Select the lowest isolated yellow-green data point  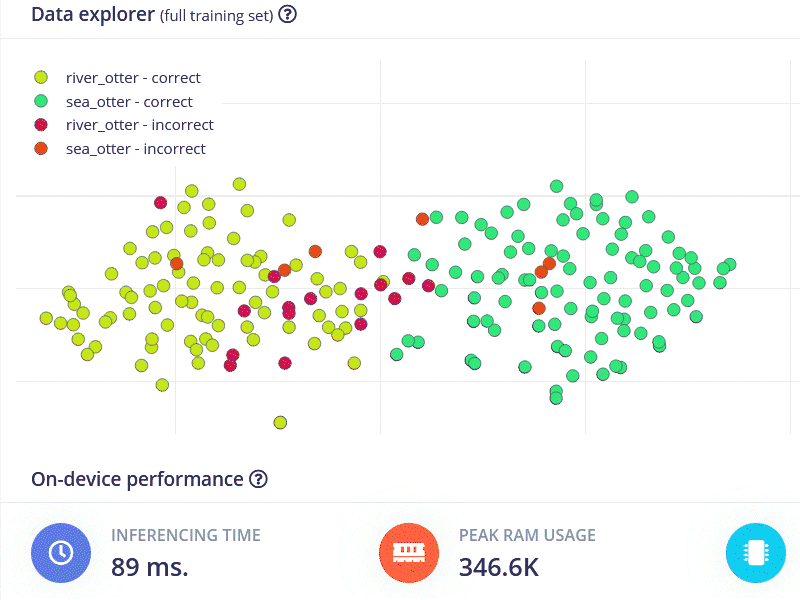(280, 422)
